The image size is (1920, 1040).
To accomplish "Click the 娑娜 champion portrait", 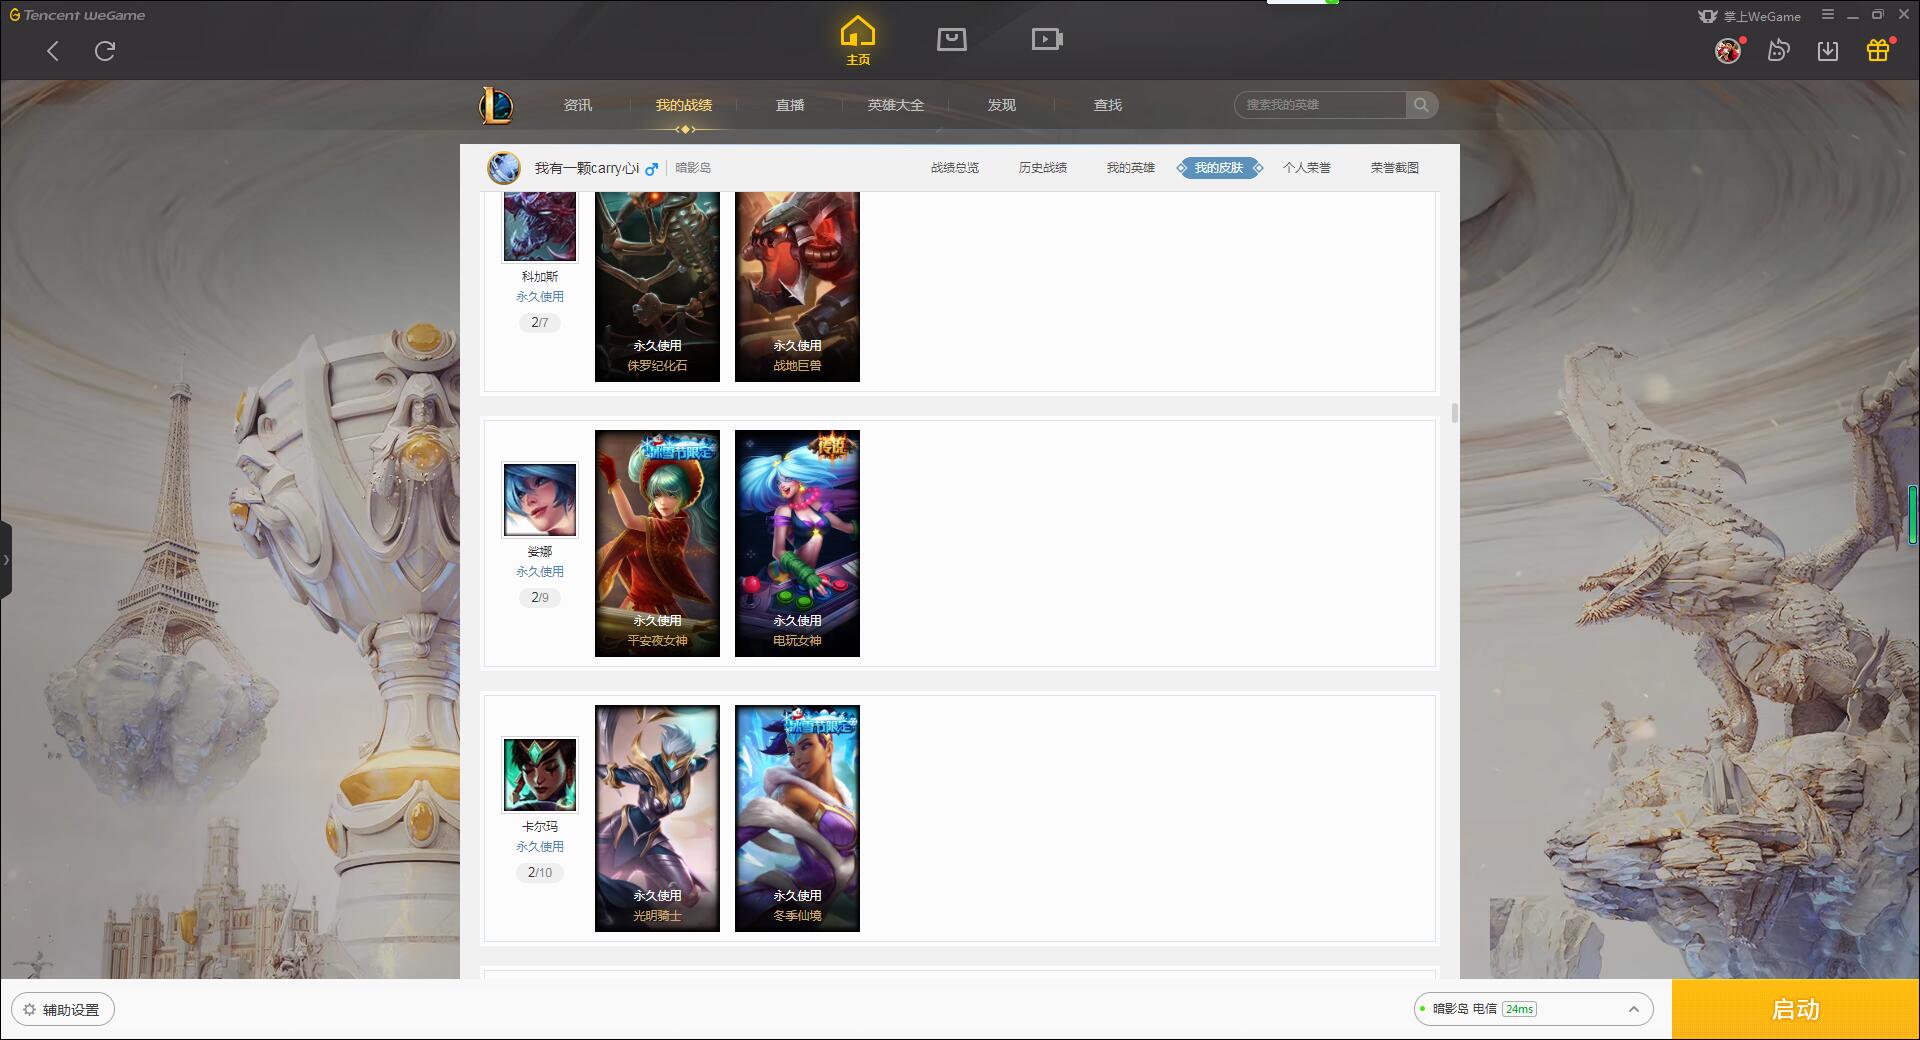I will click(x=540, y=500).
